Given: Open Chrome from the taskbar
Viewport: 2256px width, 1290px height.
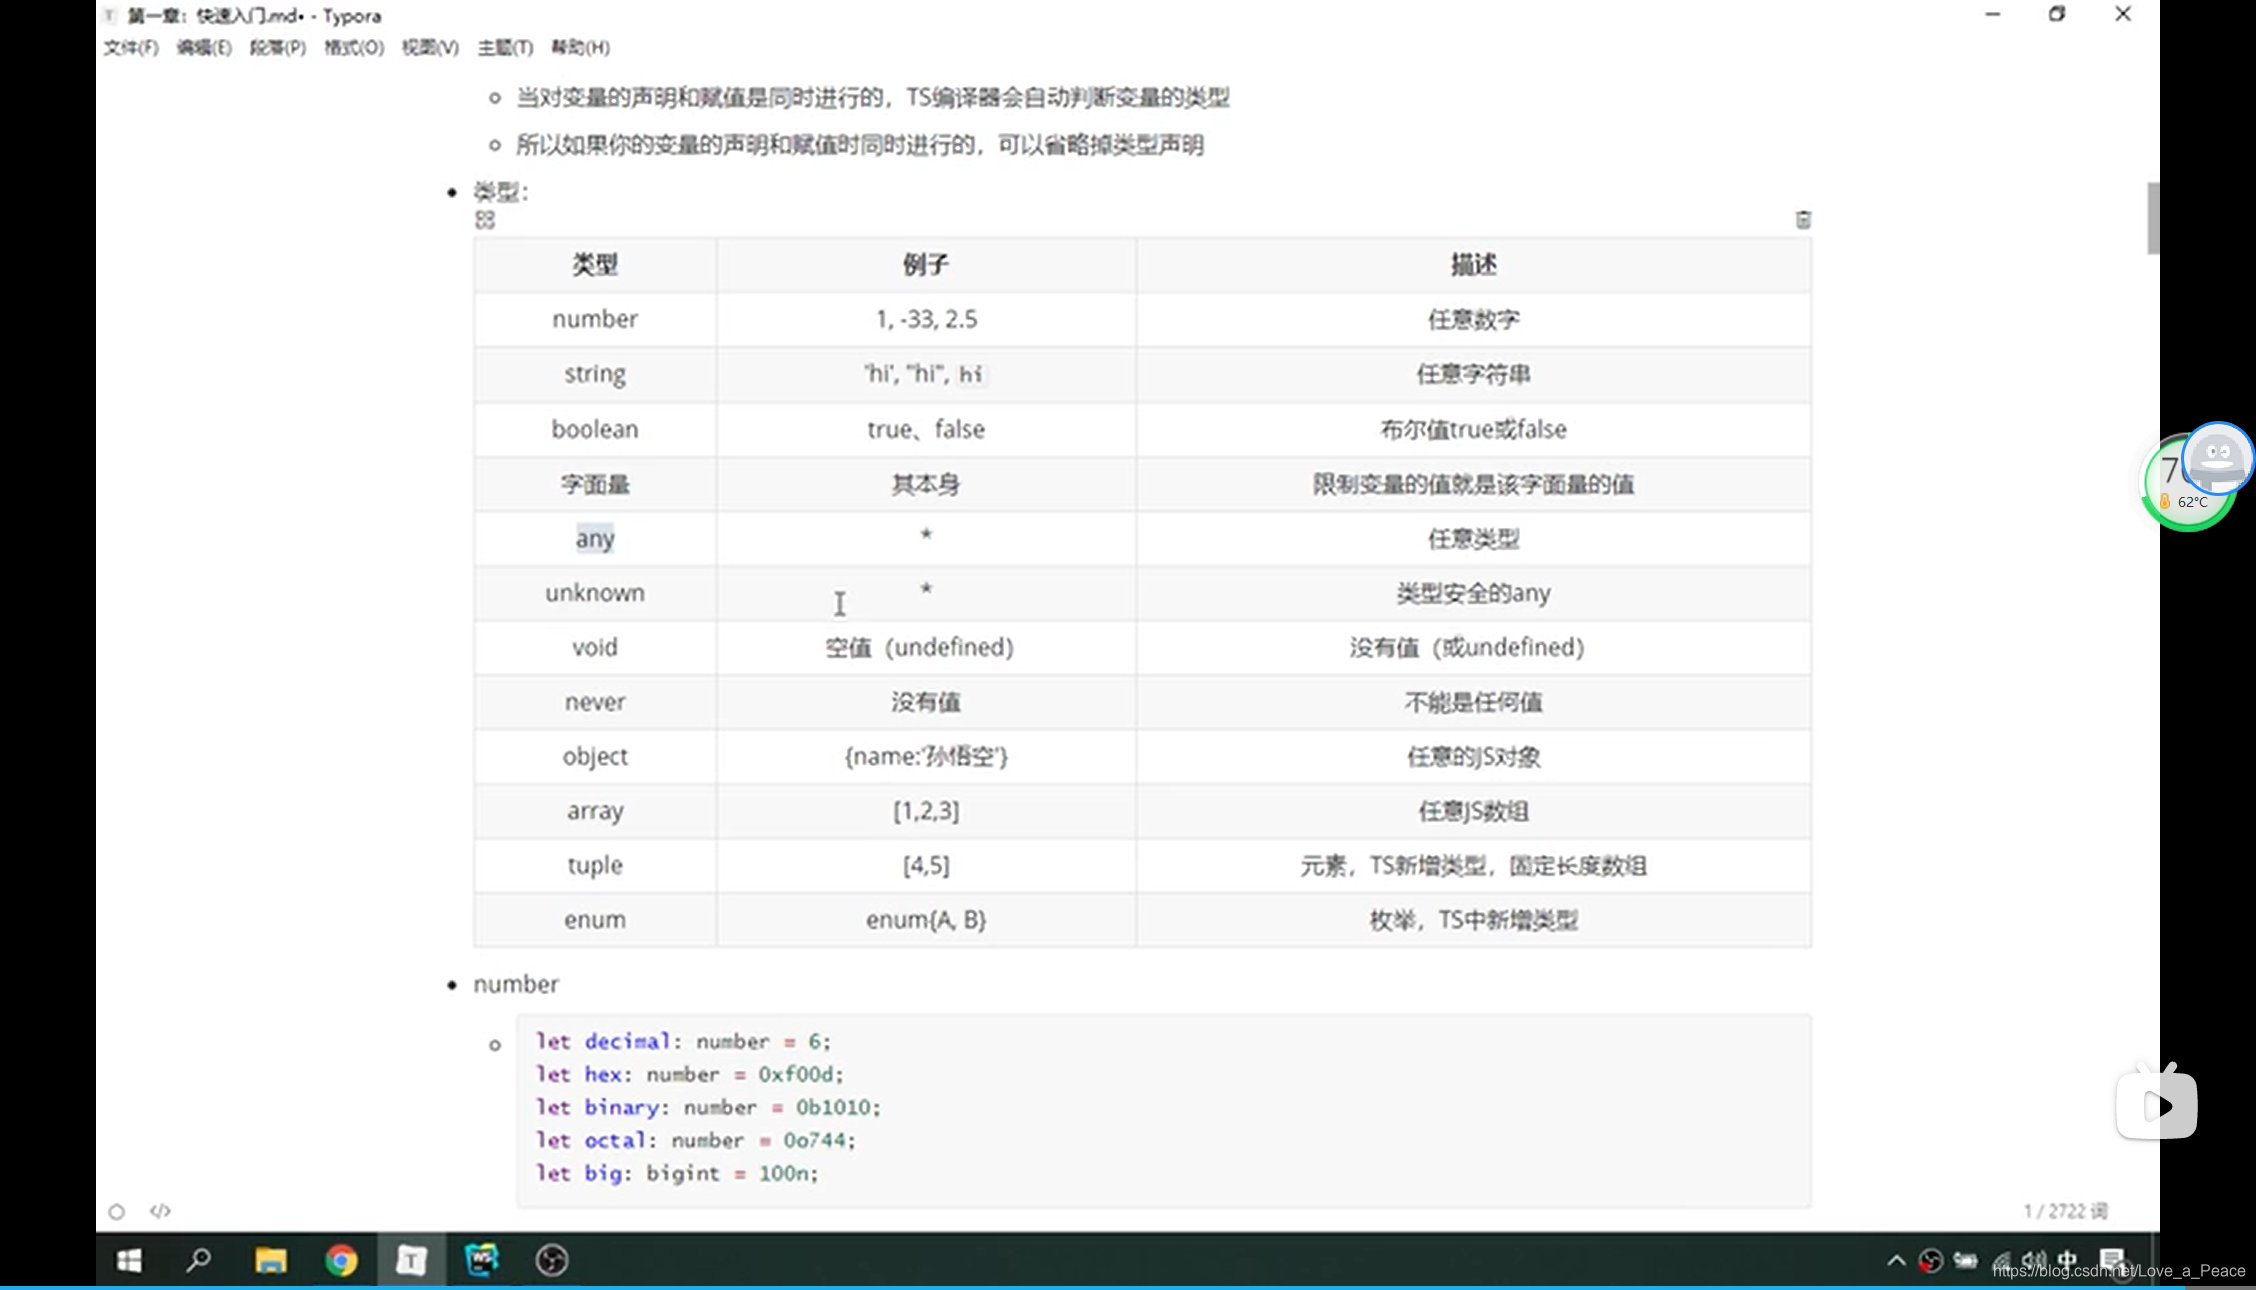Looking at the screenshot, I should coord(341,1260).
